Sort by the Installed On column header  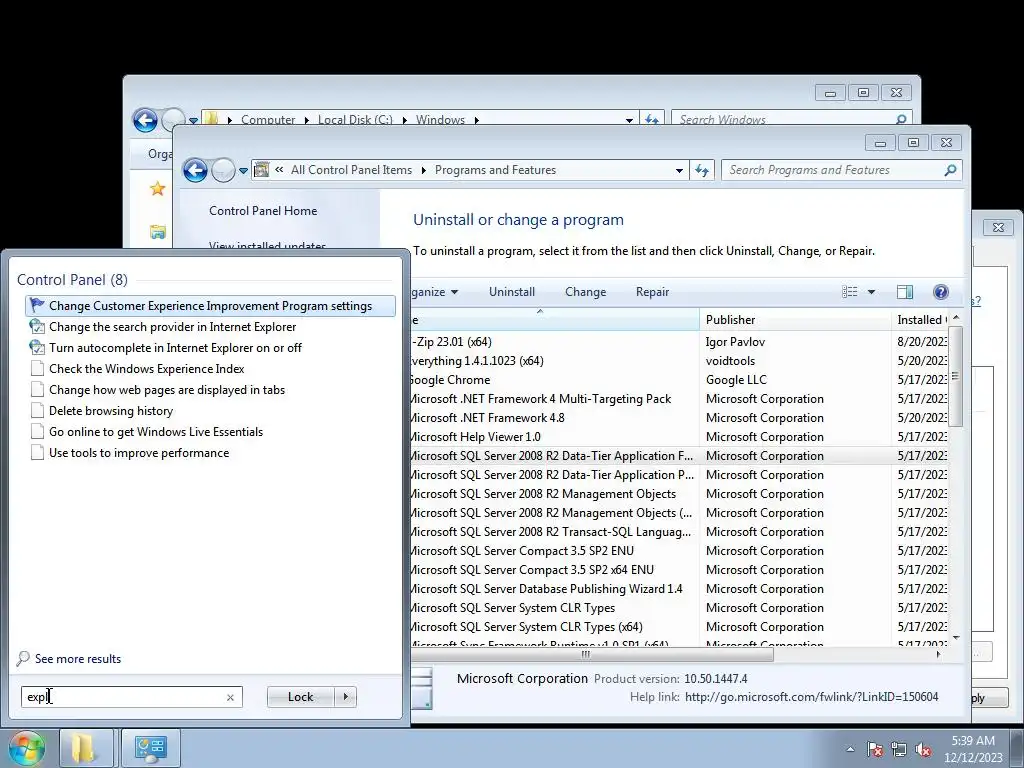click(920, 320)
